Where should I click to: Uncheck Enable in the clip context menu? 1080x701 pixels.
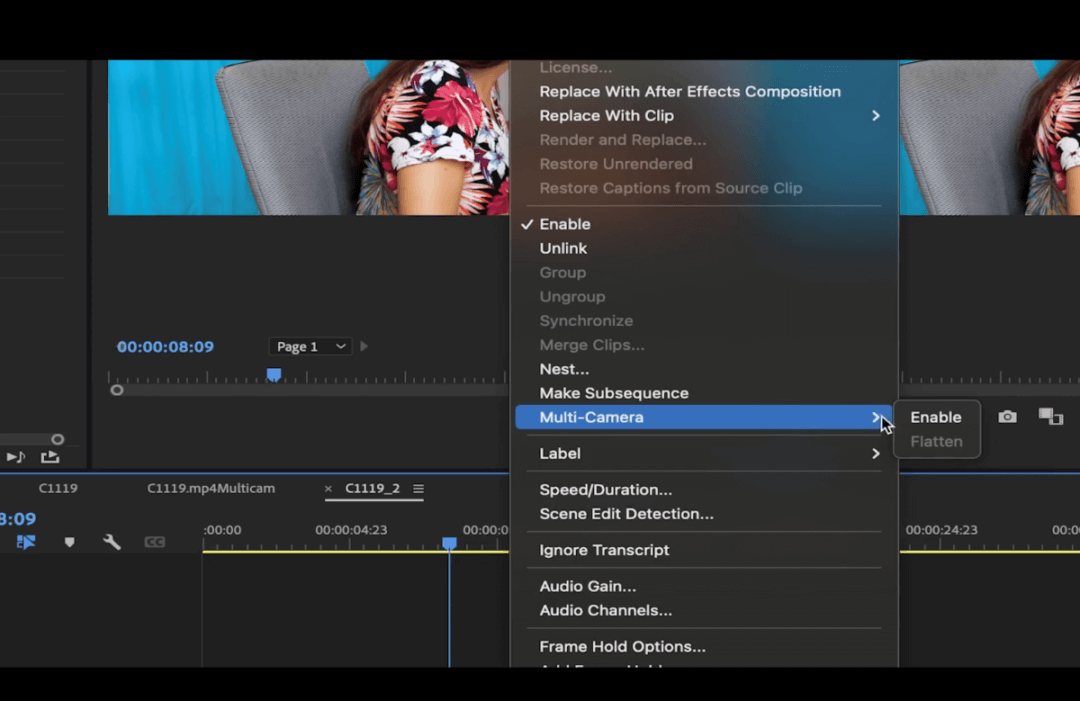(565, 224)
